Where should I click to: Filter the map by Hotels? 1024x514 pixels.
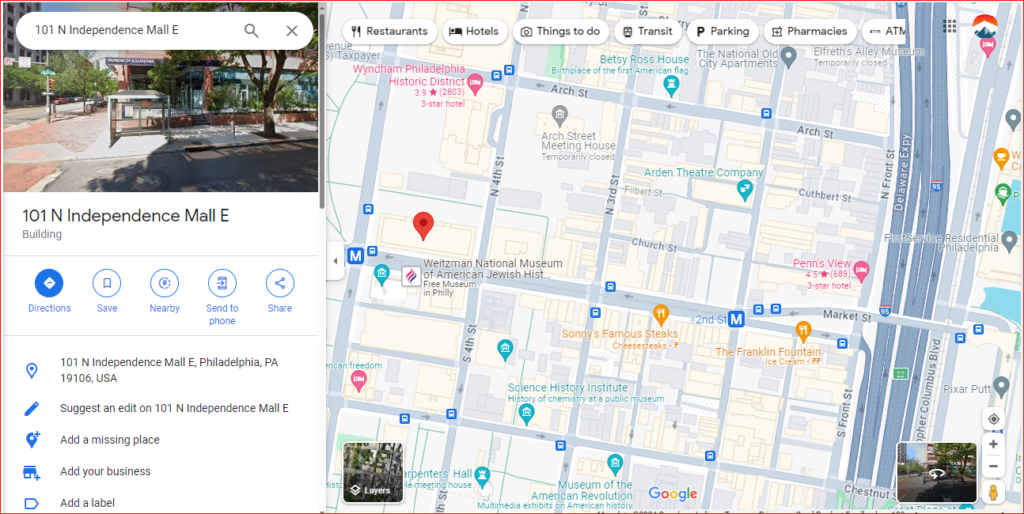click(475, 31)
